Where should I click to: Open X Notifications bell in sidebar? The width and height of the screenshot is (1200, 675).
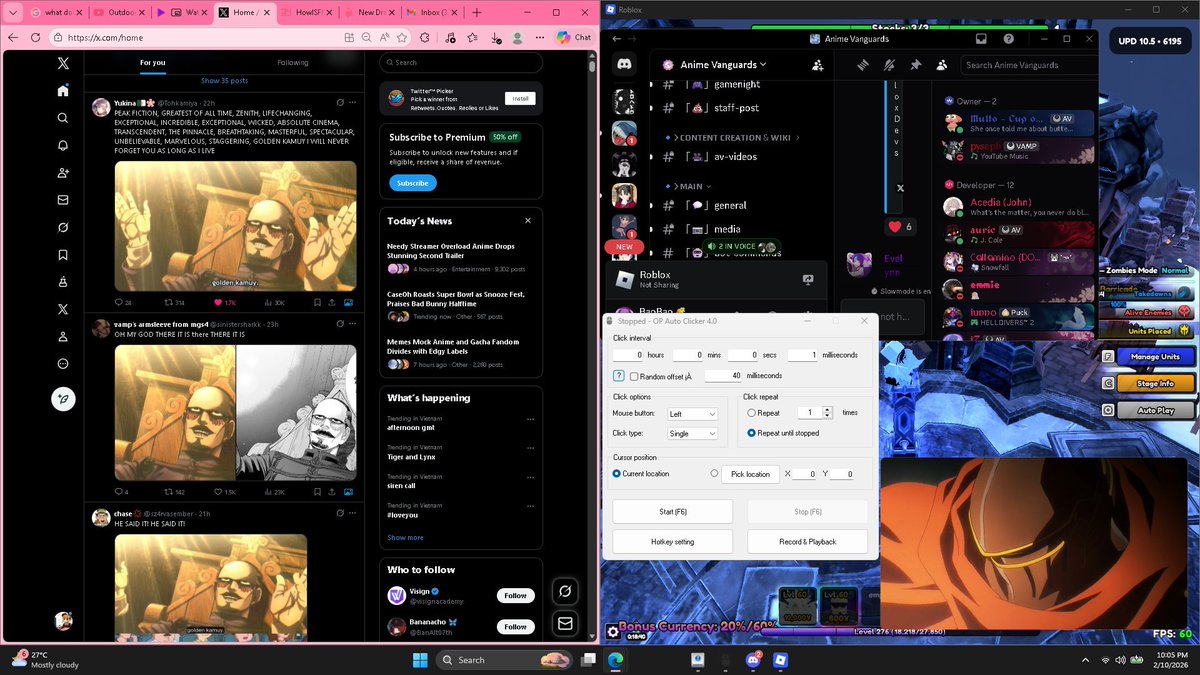[63, 145]
